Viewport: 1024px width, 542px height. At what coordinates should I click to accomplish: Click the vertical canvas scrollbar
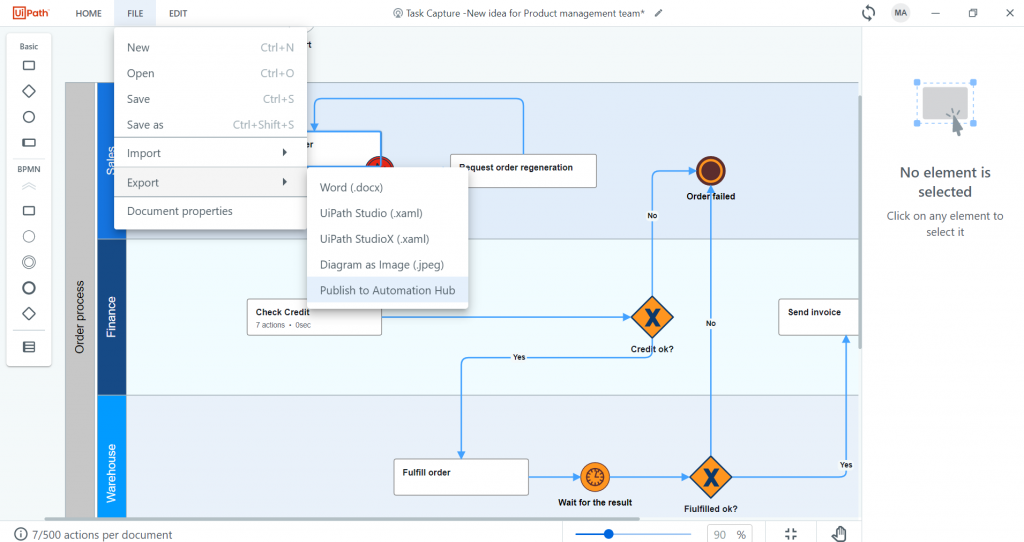(859, 222)
